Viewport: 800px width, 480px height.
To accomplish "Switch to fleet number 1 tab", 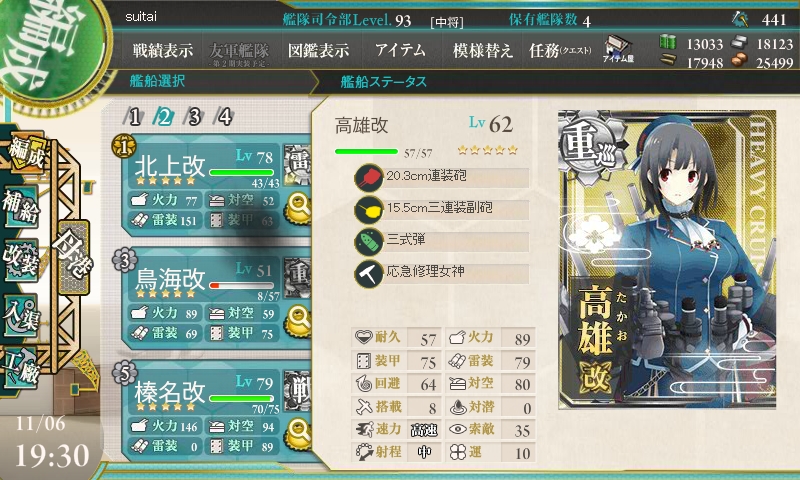I will [x=134, y=117].
